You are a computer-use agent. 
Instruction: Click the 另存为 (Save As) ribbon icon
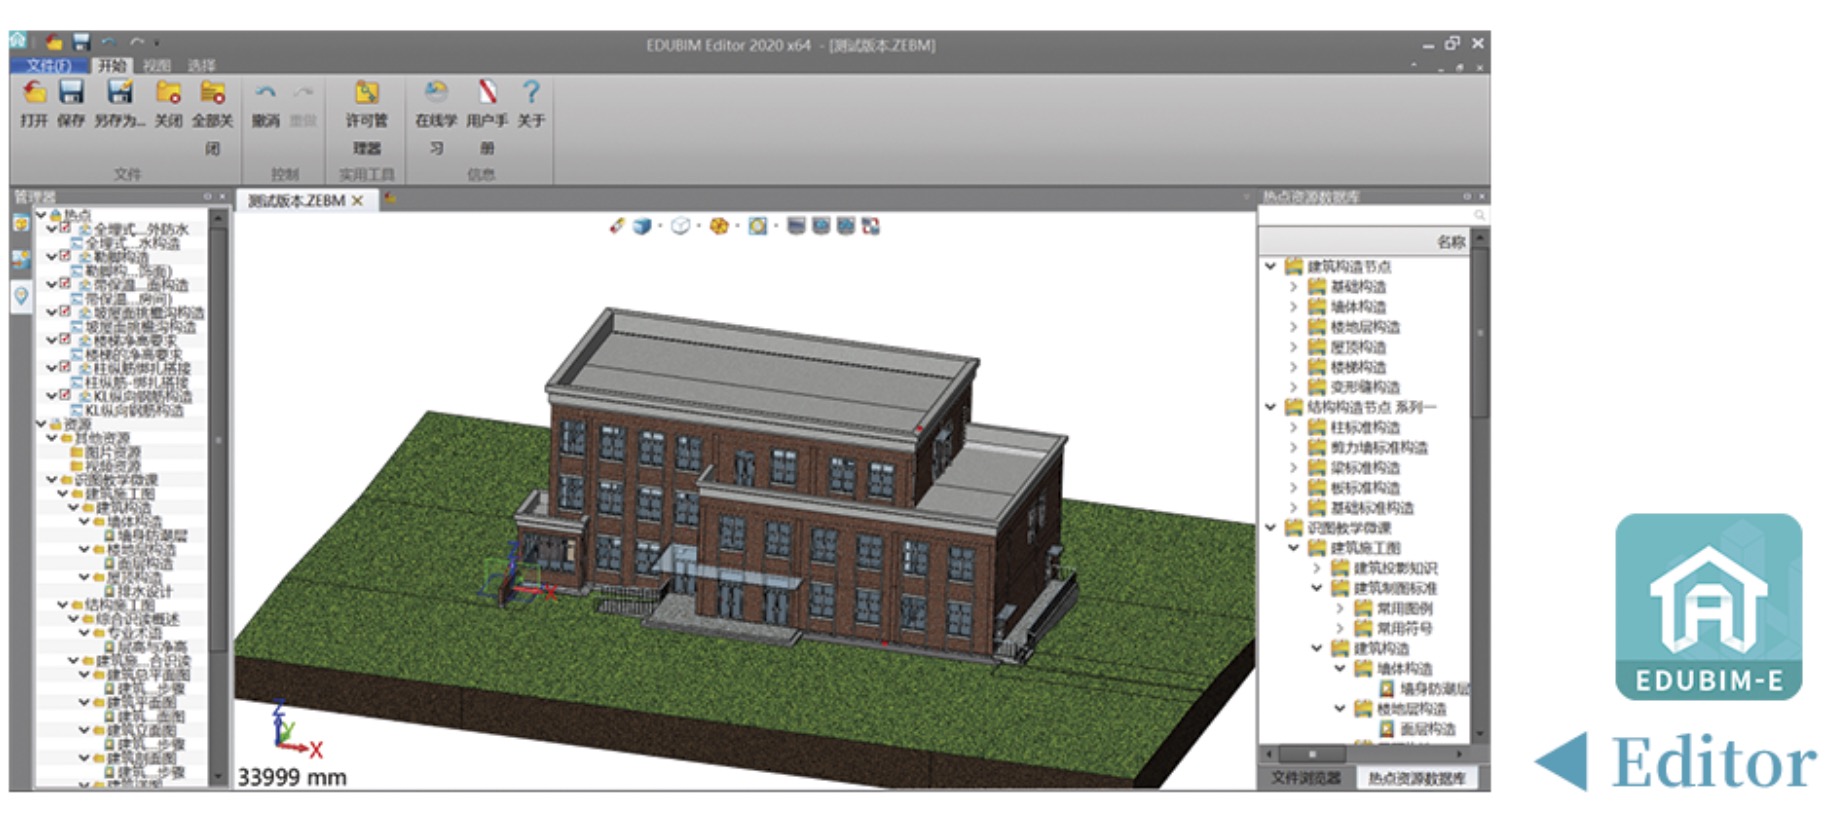pyautogui.click(x=120, y=93)
